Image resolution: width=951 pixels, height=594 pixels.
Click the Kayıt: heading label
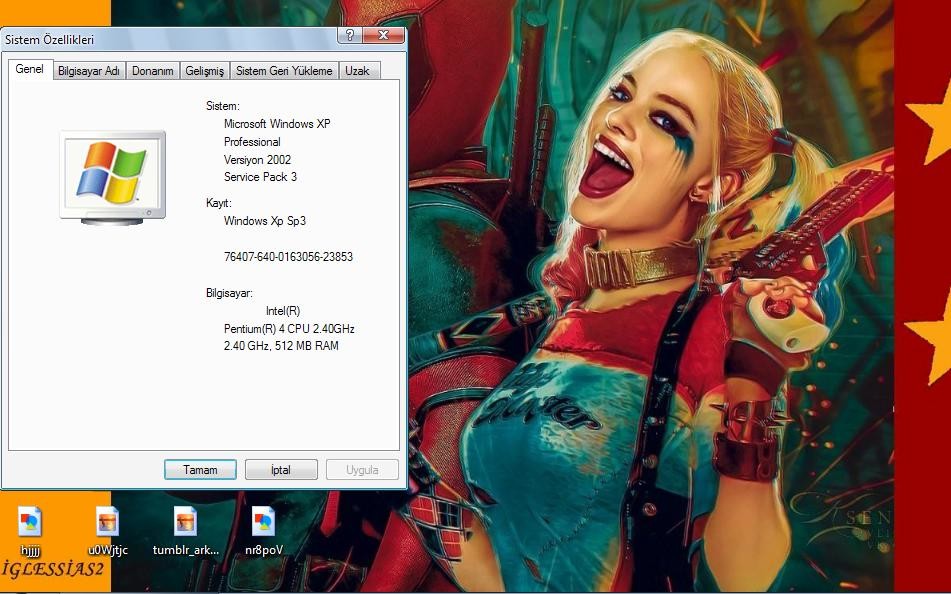tap(219, 203)
